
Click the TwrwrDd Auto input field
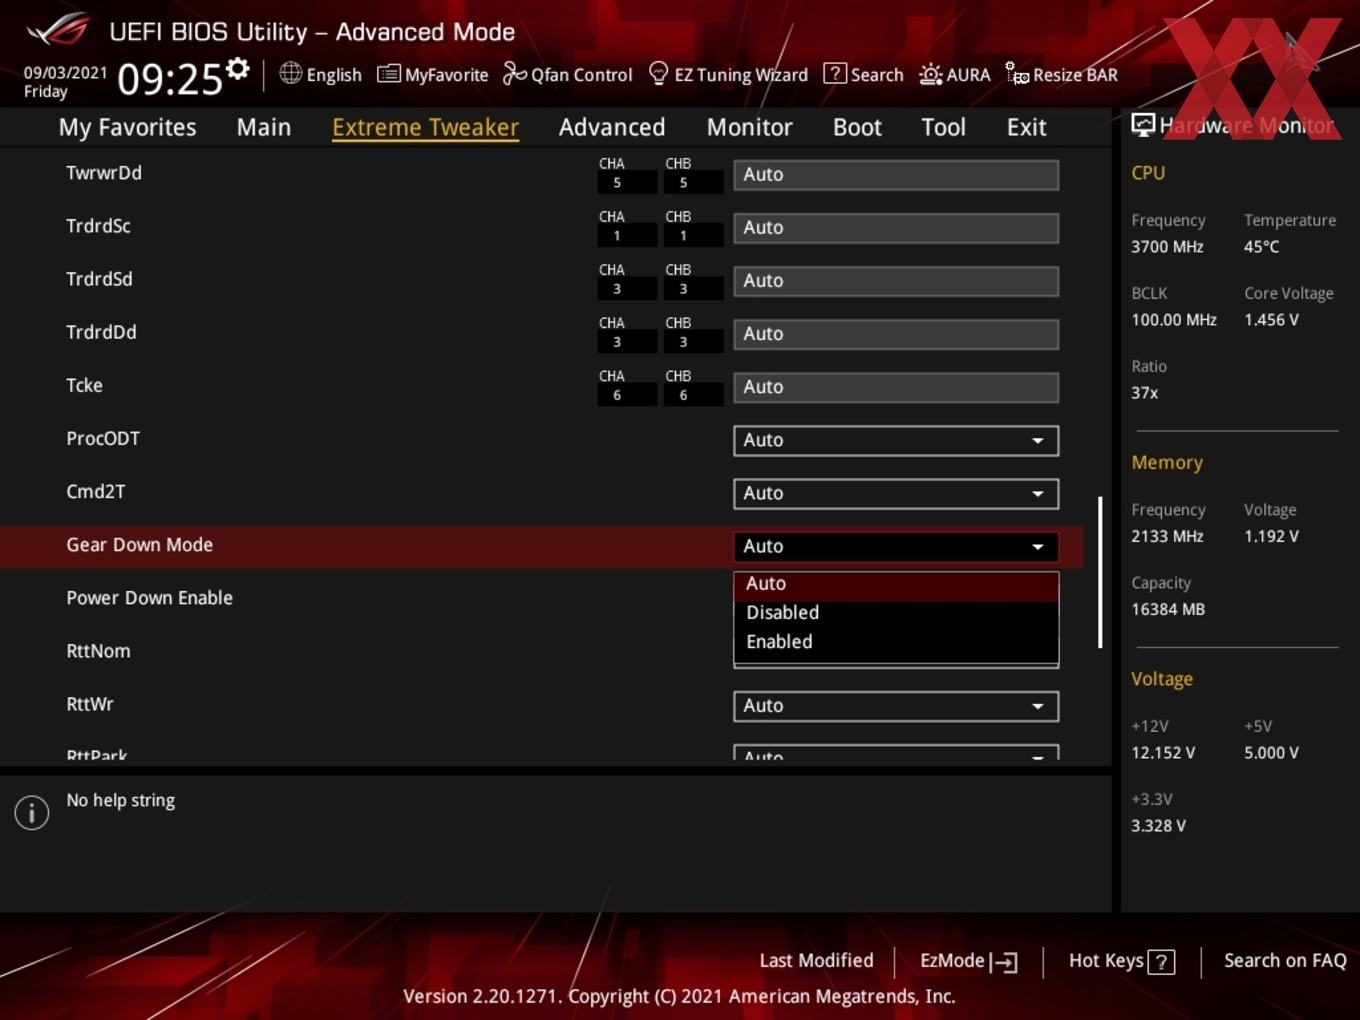(896, 174)
